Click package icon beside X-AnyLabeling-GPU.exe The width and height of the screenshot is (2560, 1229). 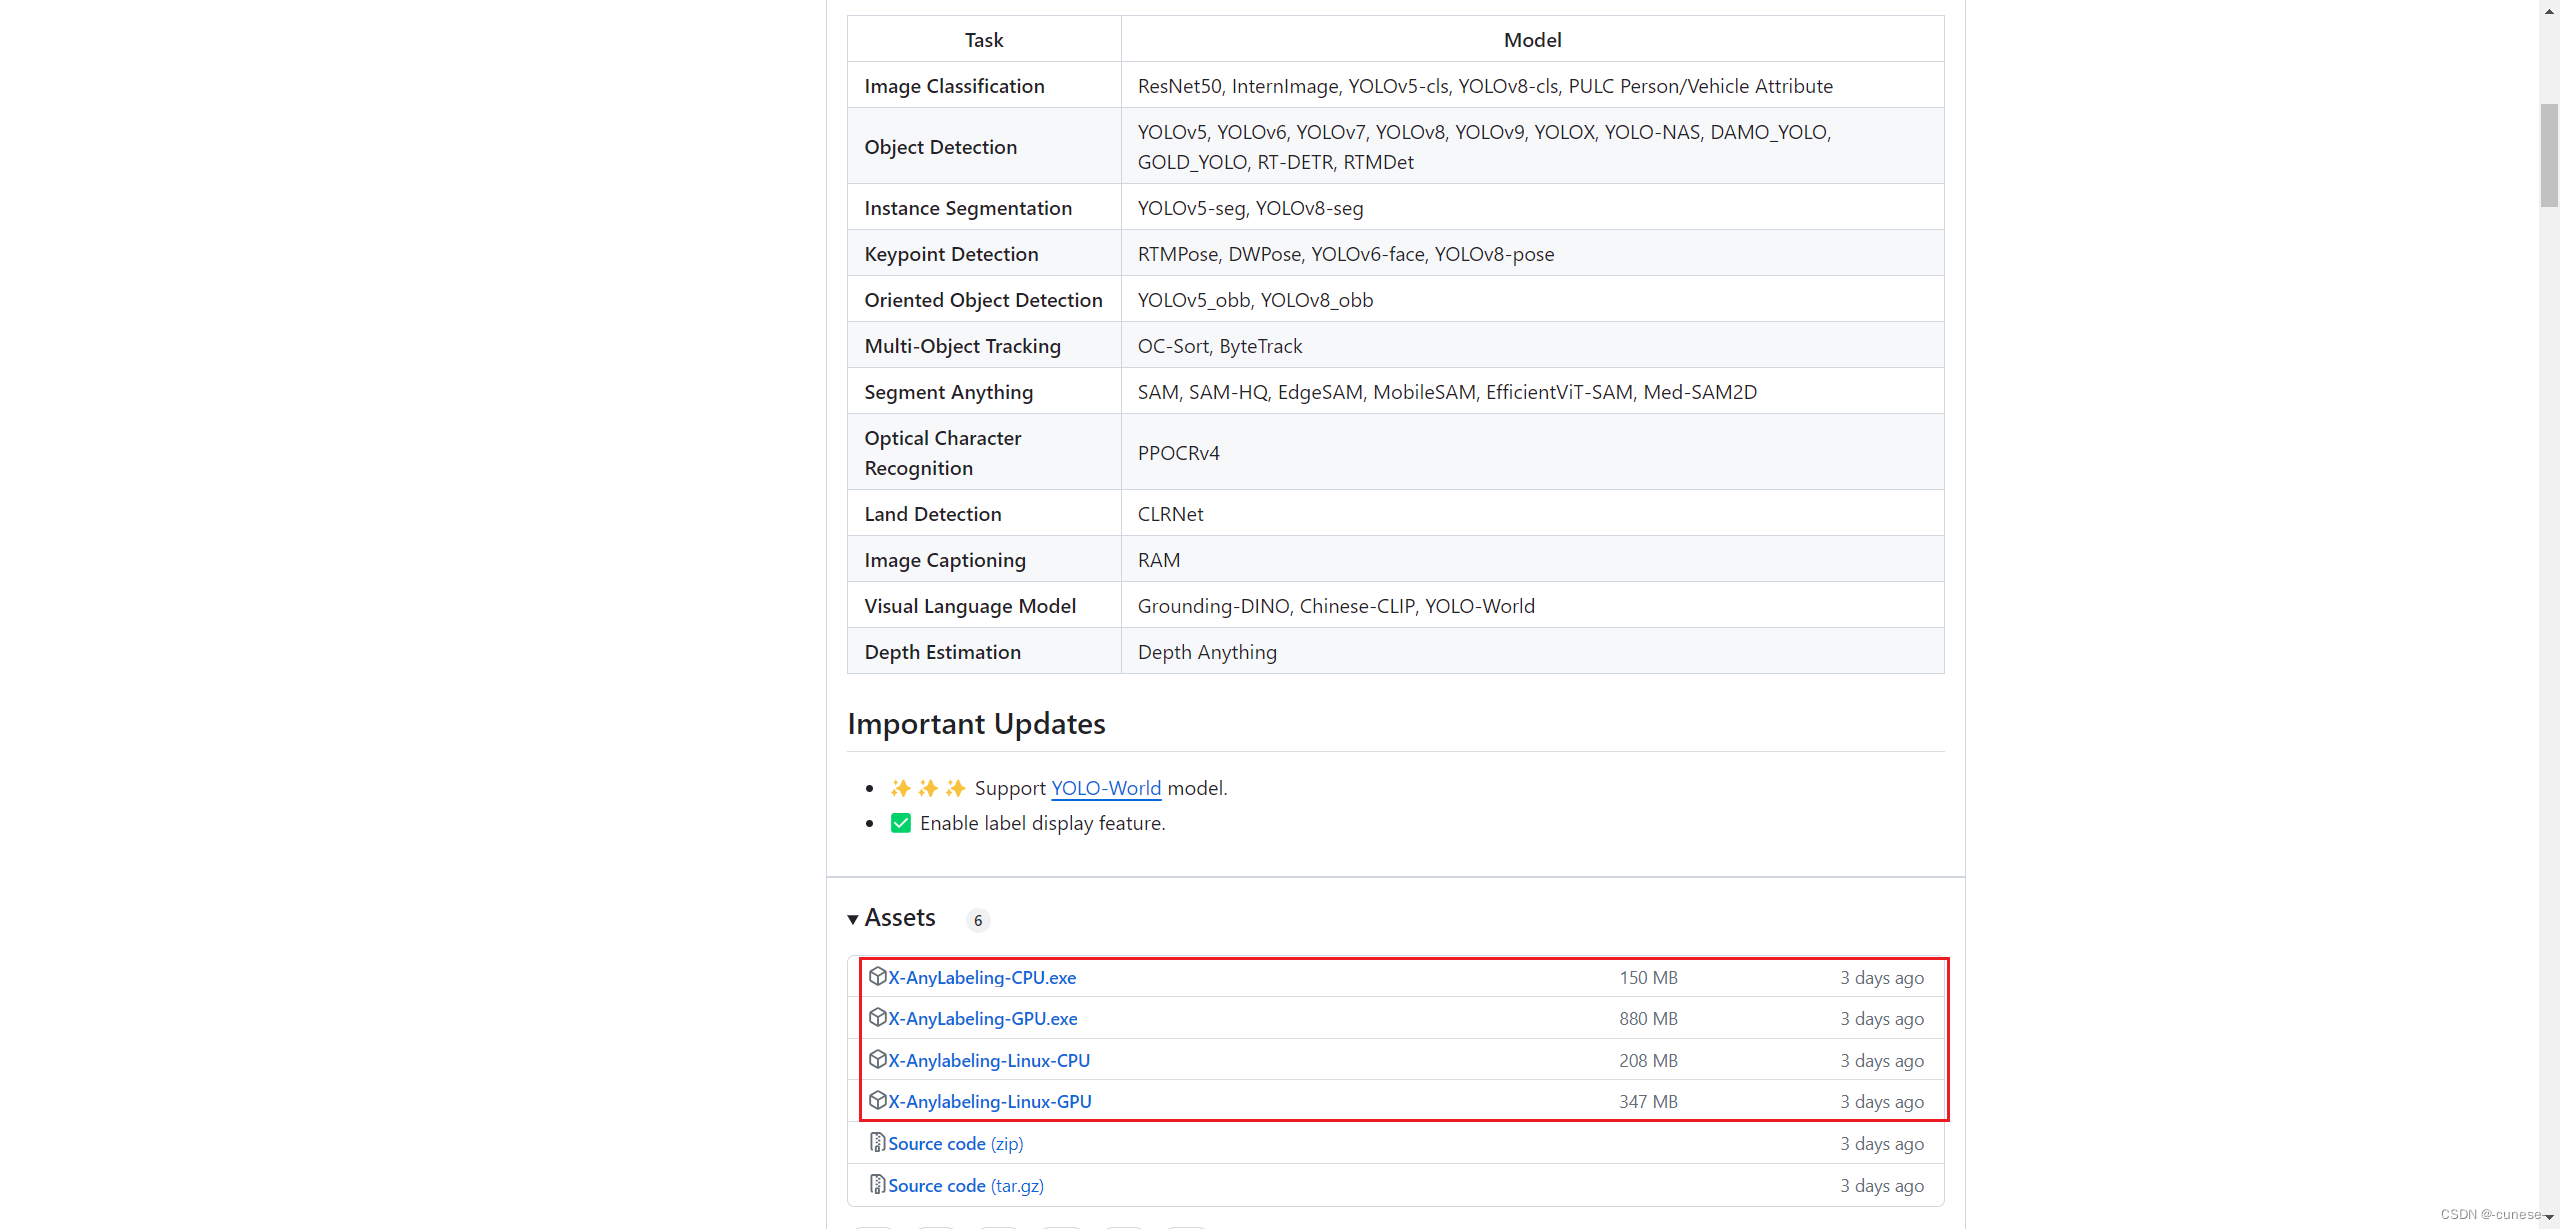coord(877,1017)
